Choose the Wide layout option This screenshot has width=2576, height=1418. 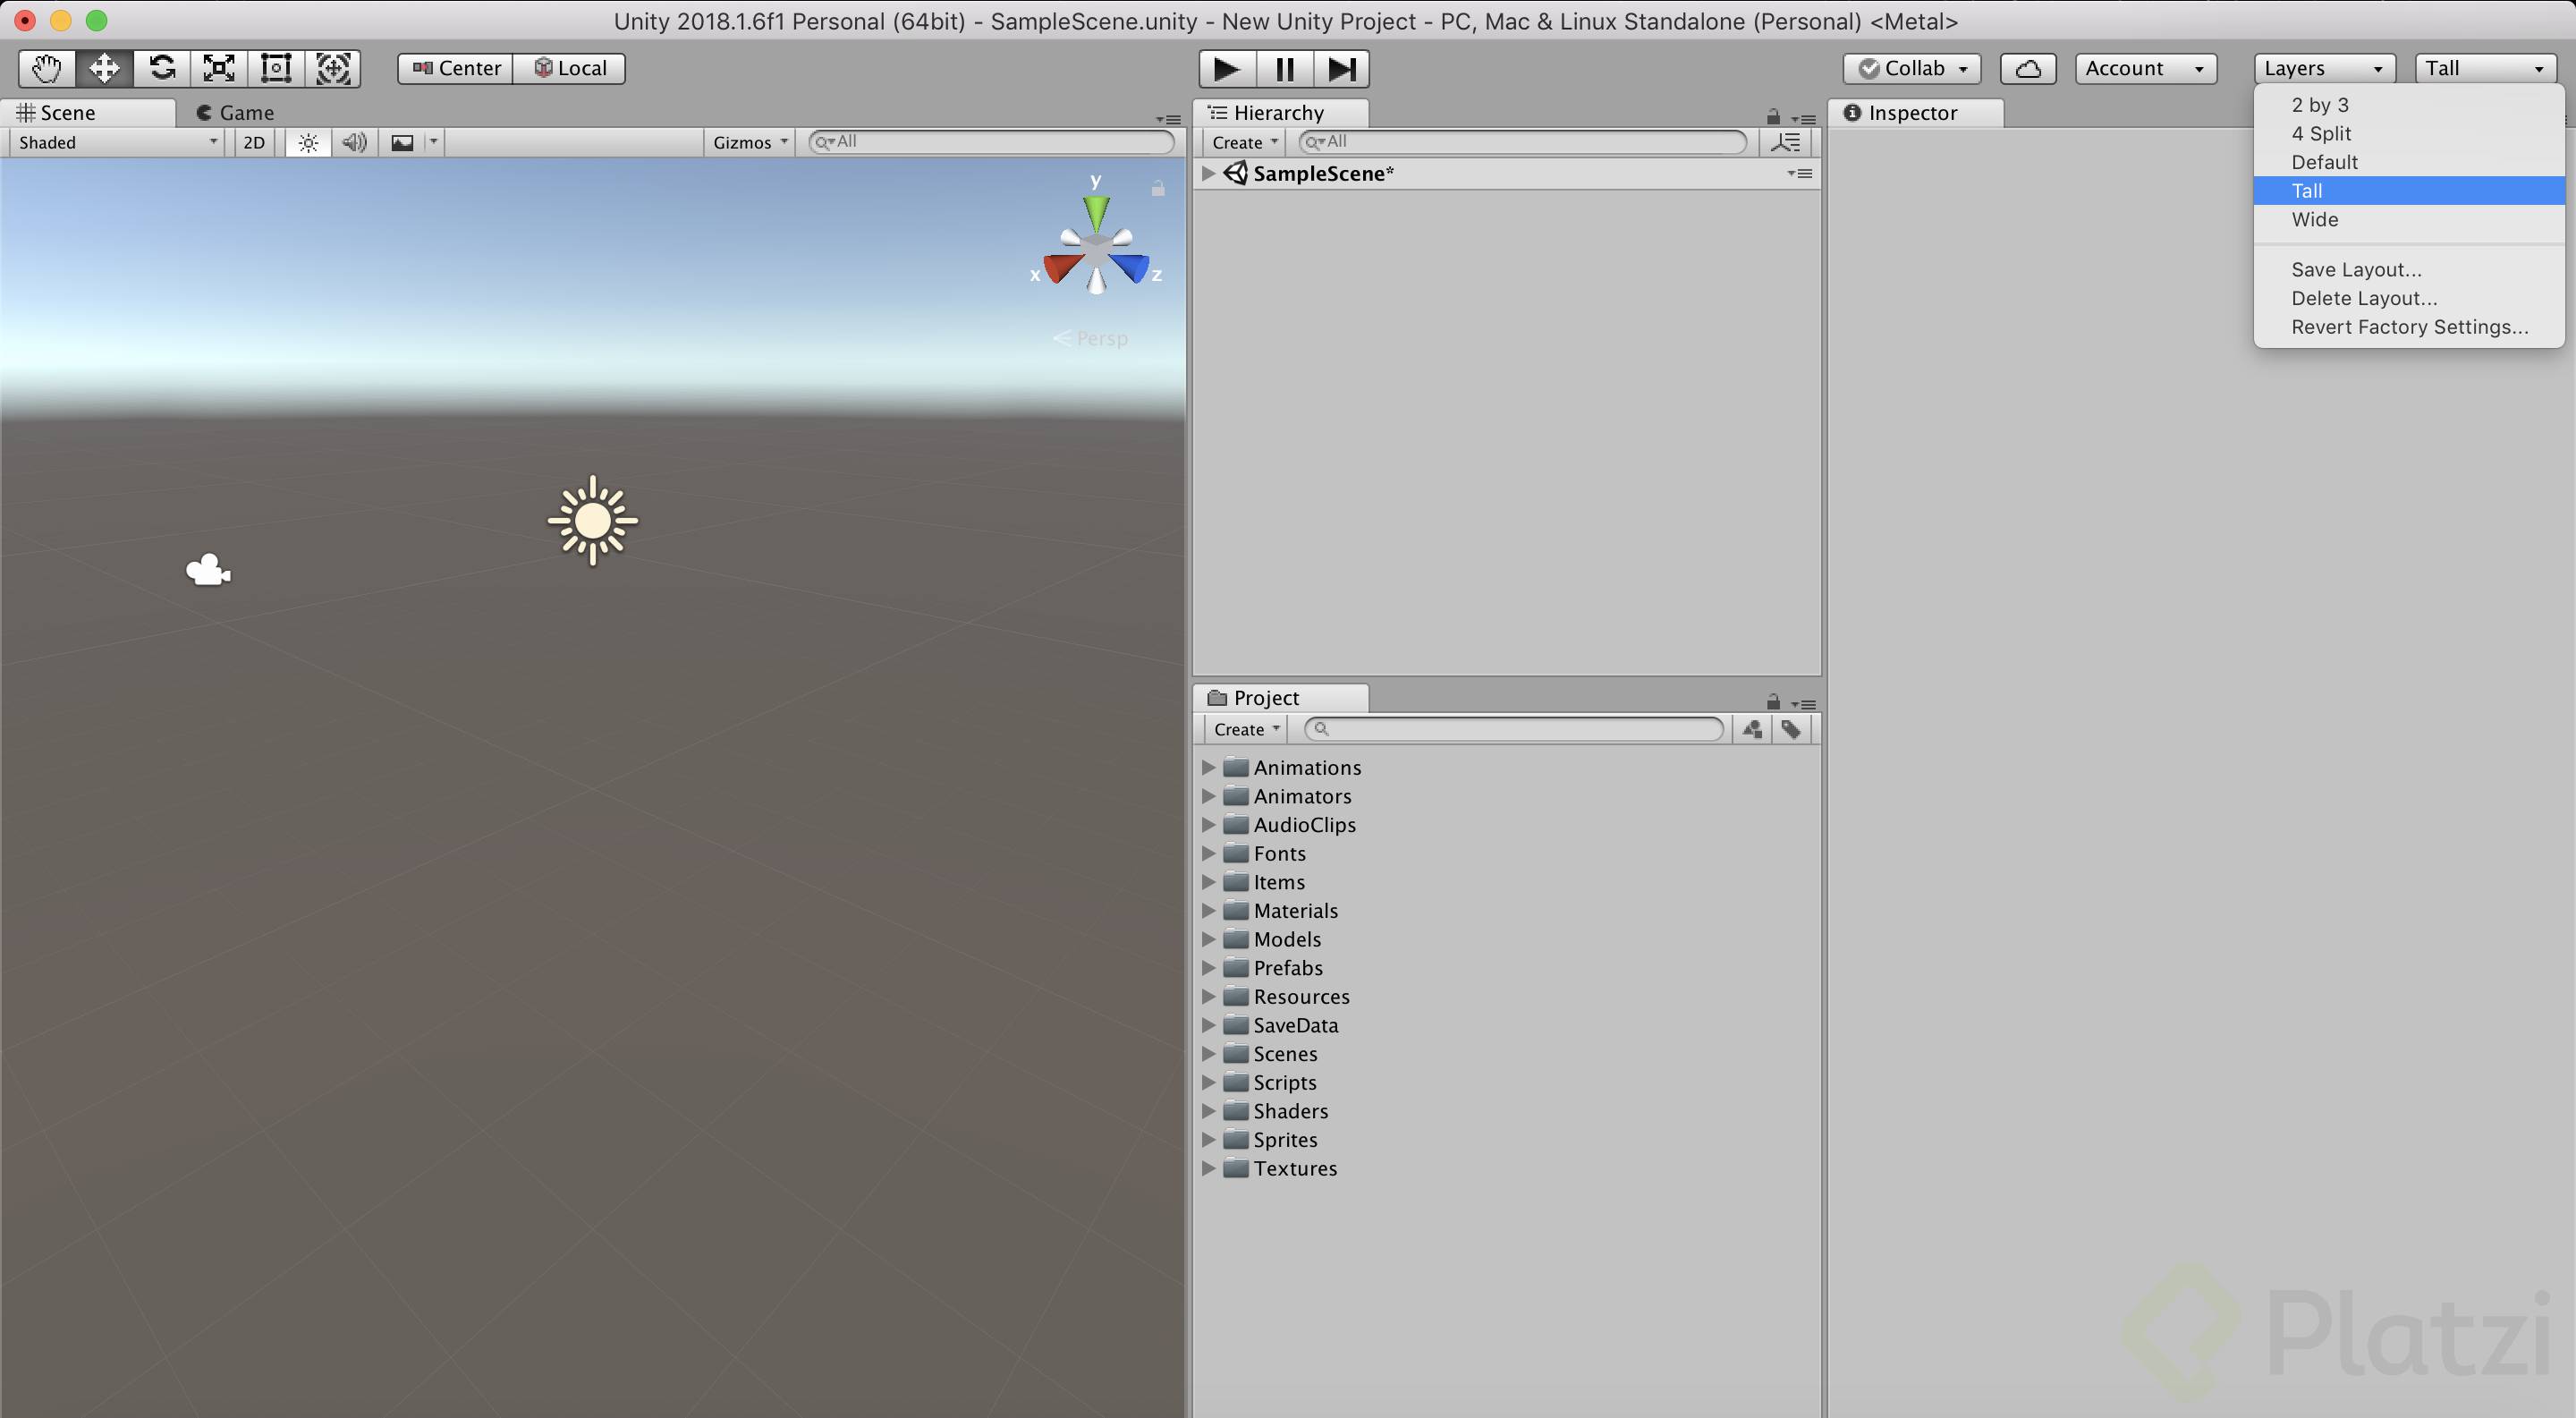(2314, 219)
